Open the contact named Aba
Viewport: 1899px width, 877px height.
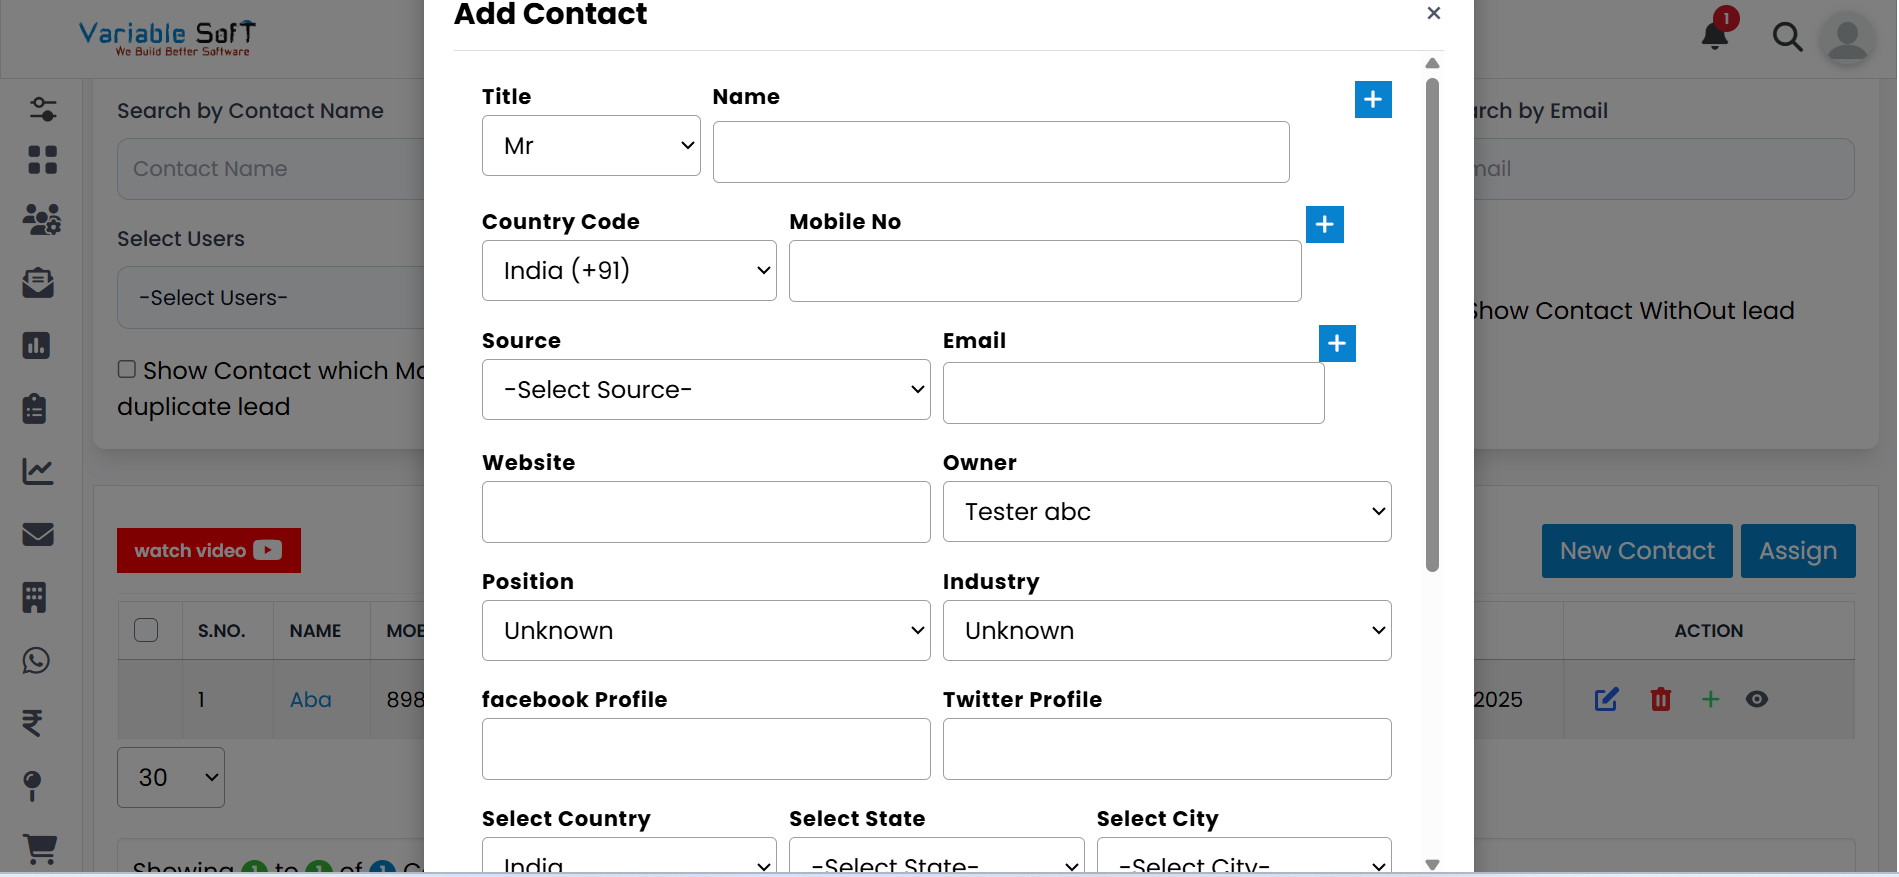click(310, 699)
